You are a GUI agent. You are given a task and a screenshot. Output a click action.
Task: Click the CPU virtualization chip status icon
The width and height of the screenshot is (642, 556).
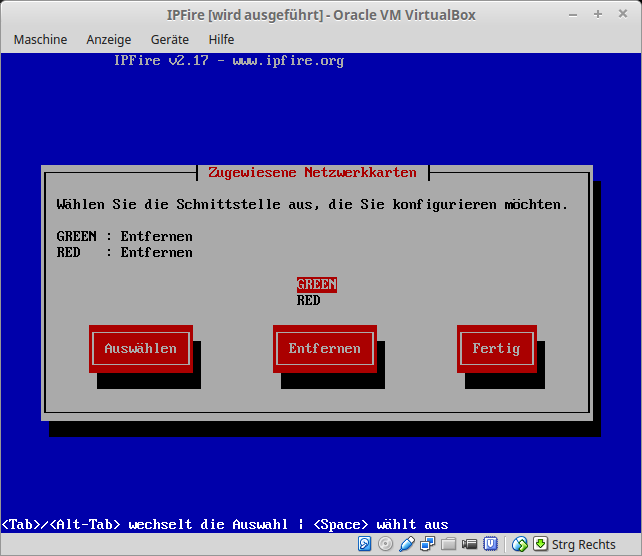[491, 544]
